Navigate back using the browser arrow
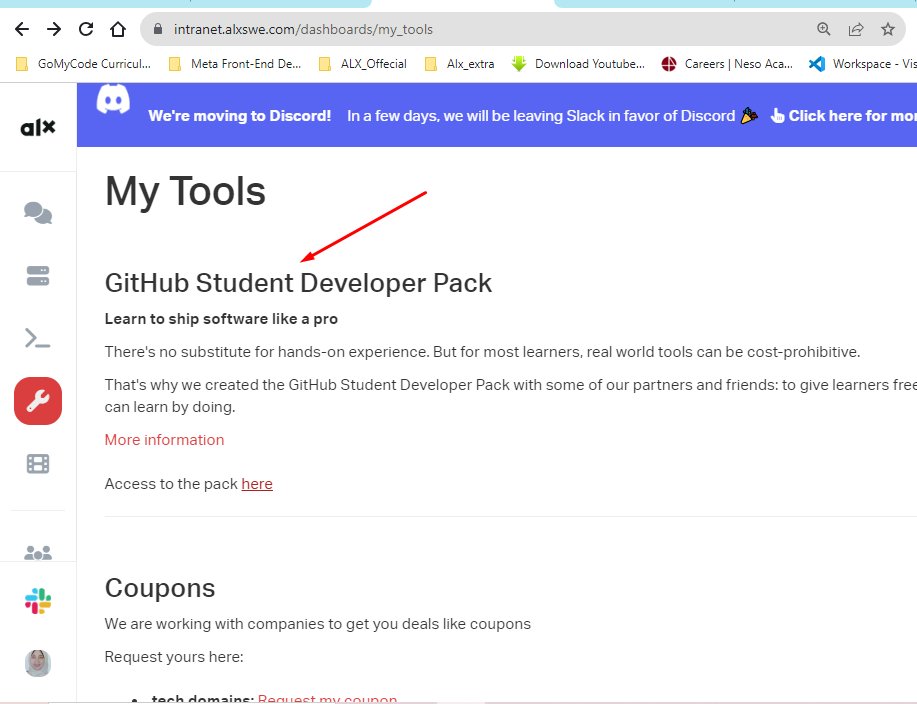The height and width of the screenshot is (704, 917). [x=20, y=29]
